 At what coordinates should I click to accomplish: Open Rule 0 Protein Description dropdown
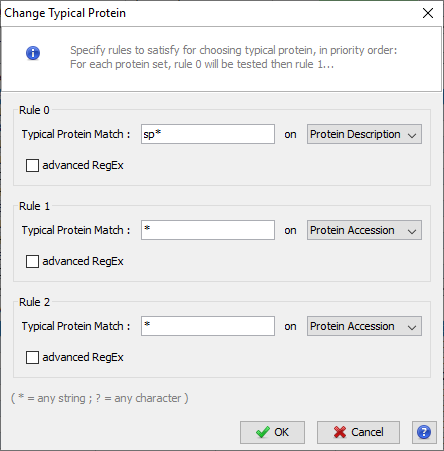point(364,134)
